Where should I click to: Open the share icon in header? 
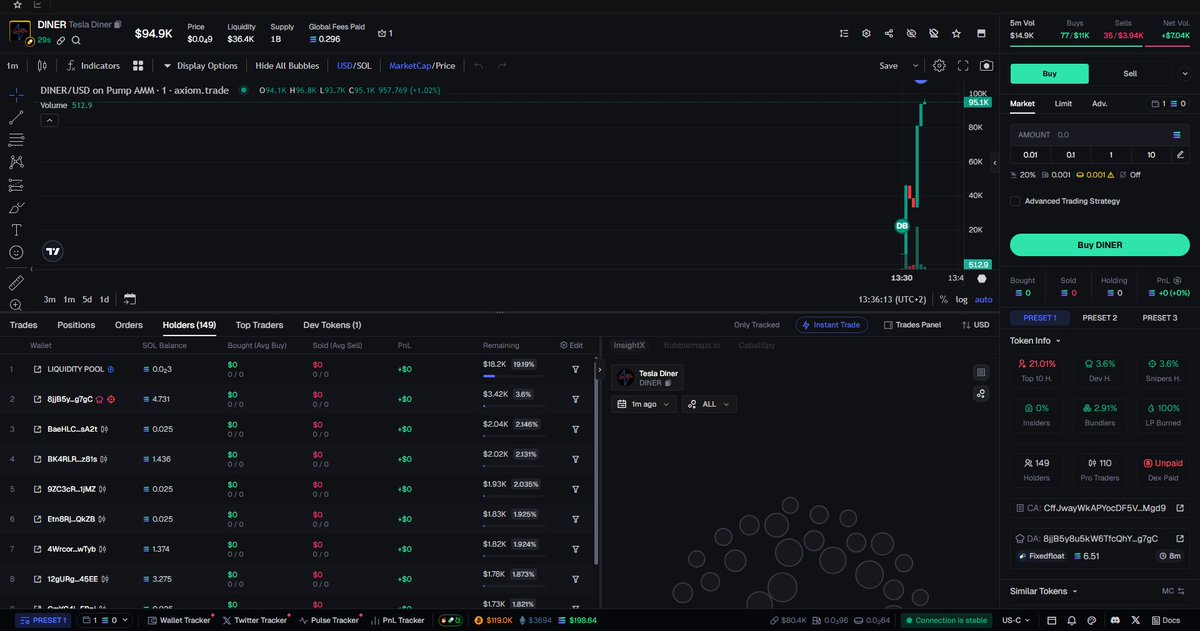pyautogui.click(x=889, y=33)
